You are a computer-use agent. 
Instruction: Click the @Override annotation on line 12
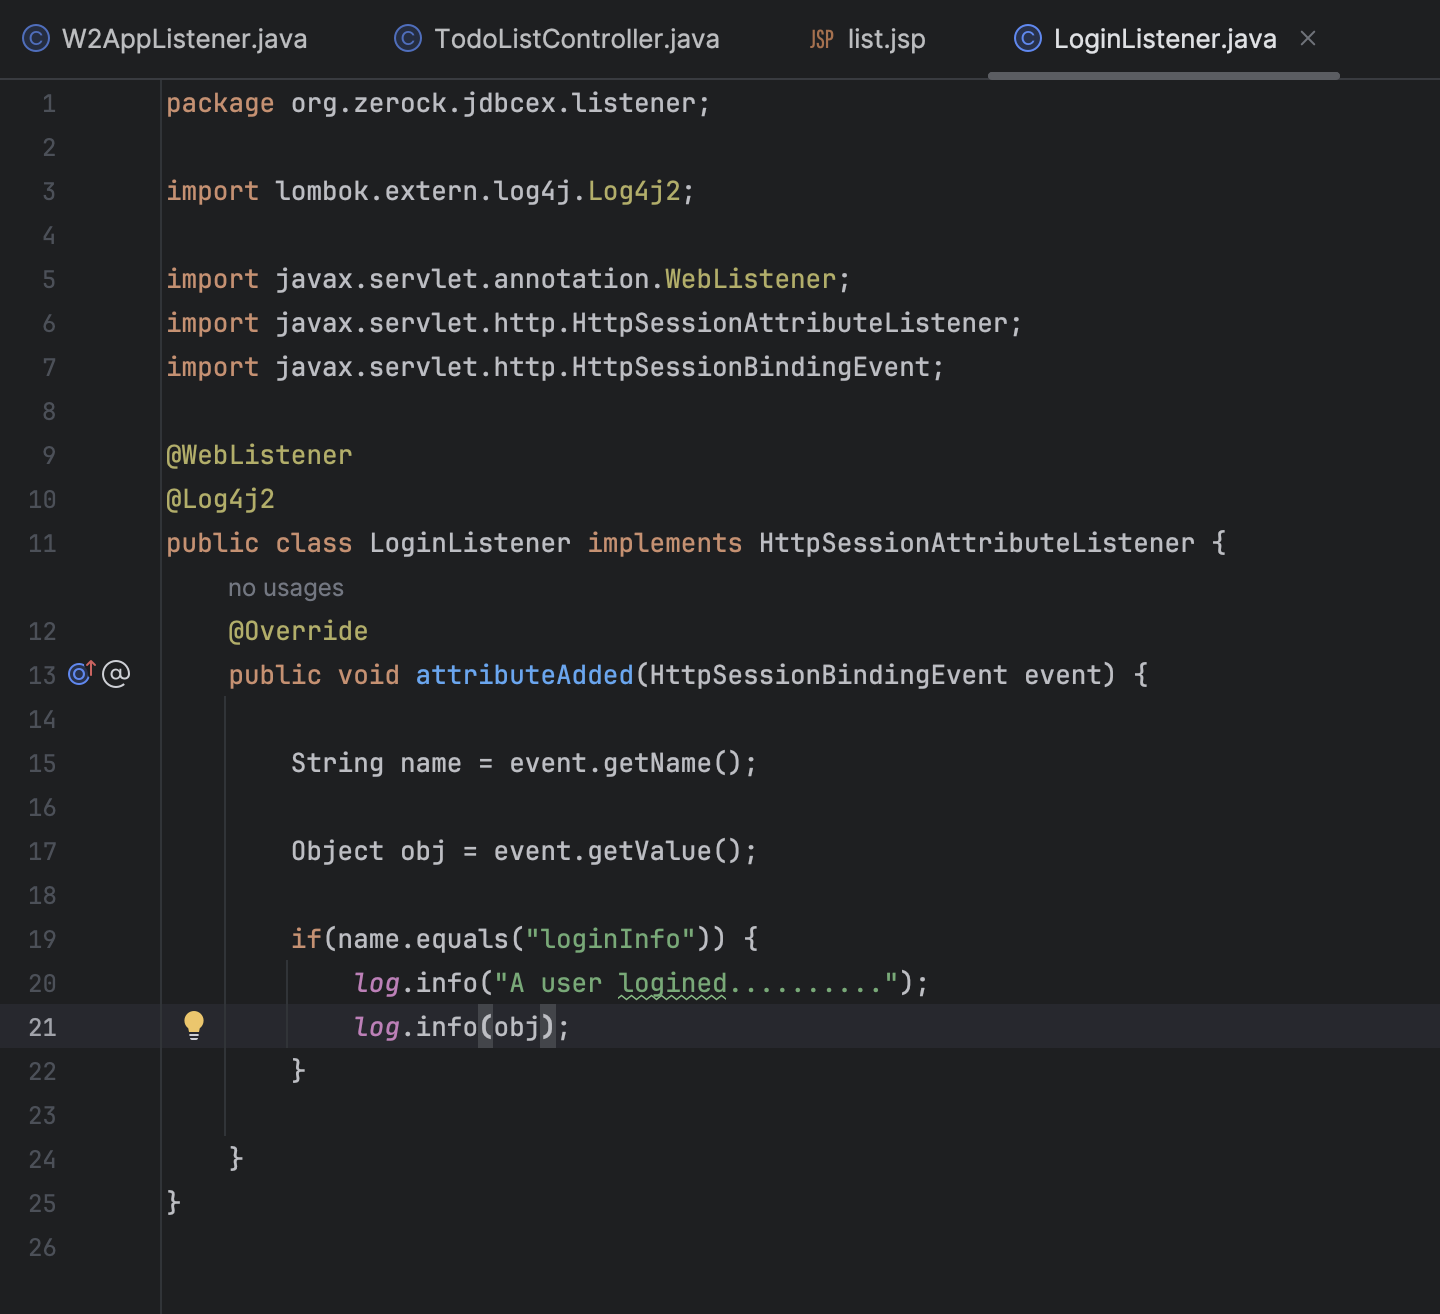coord(298,631)
